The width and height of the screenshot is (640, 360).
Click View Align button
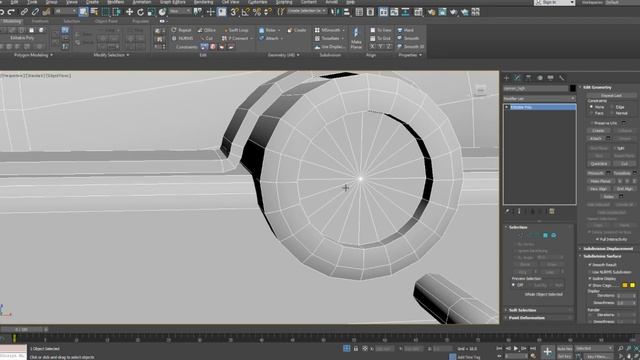tap(598, 189)
